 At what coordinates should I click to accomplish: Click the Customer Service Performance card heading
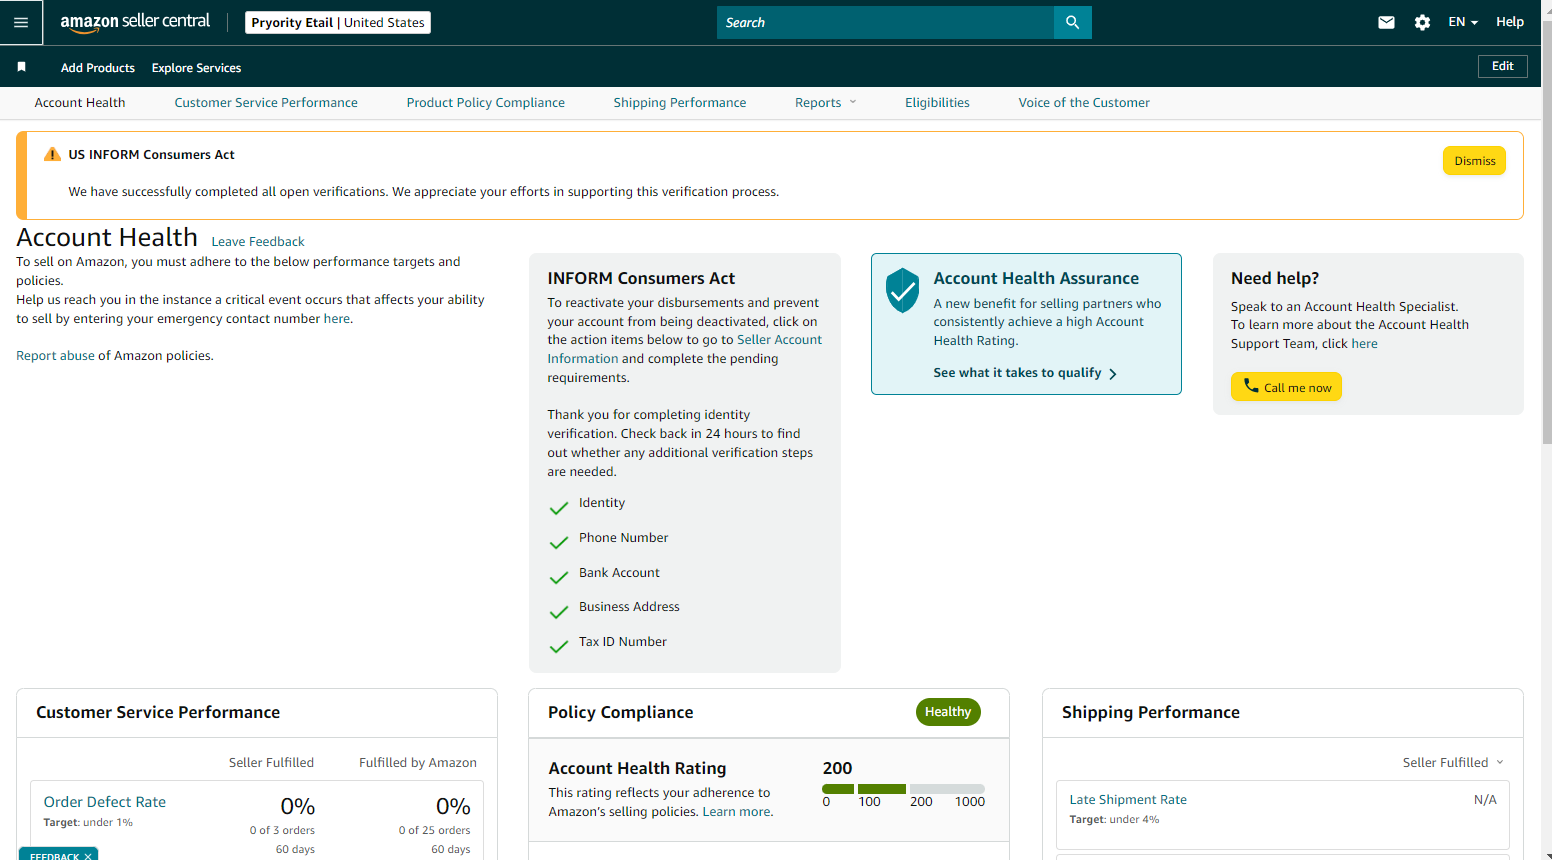[158, 712]
